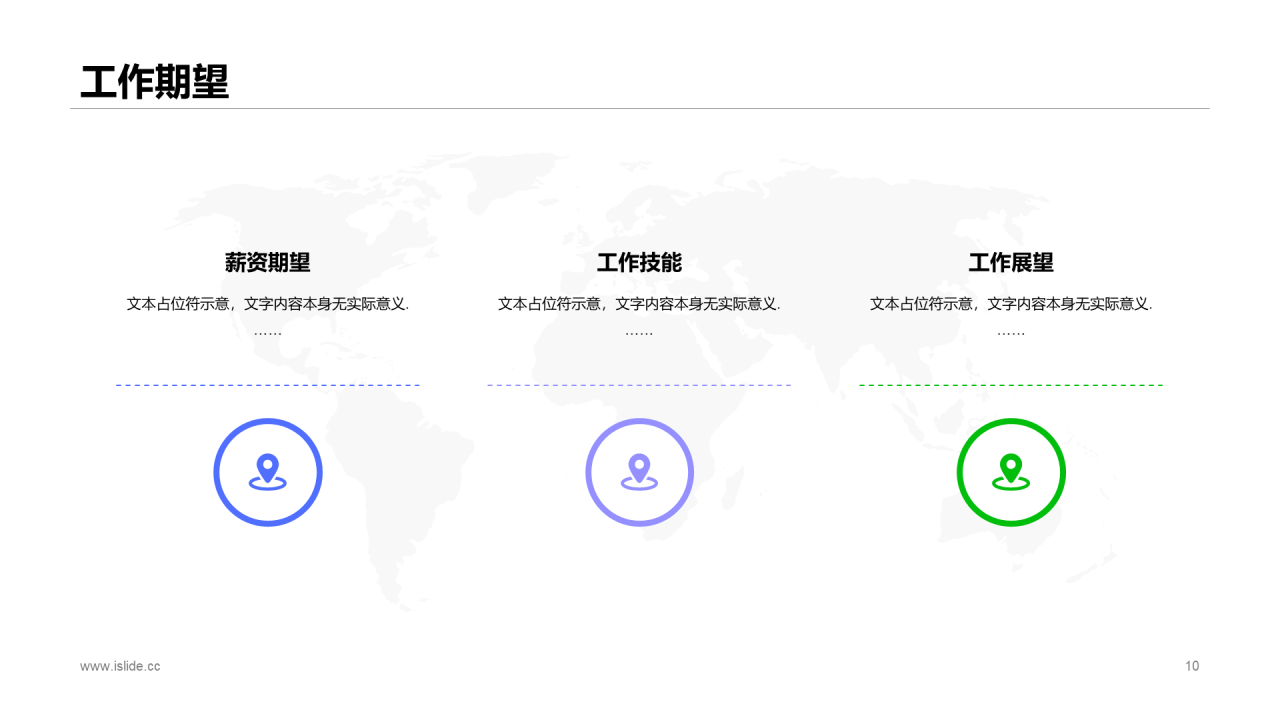Click the purple location pin icon
The height and width of the screenshot is (720, 1280).
(639, 472)
